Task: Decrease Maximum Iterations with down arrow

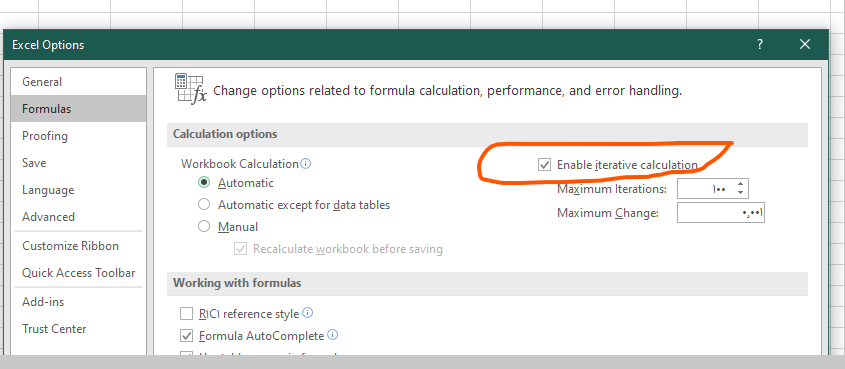Action: (x=740, y=193)
